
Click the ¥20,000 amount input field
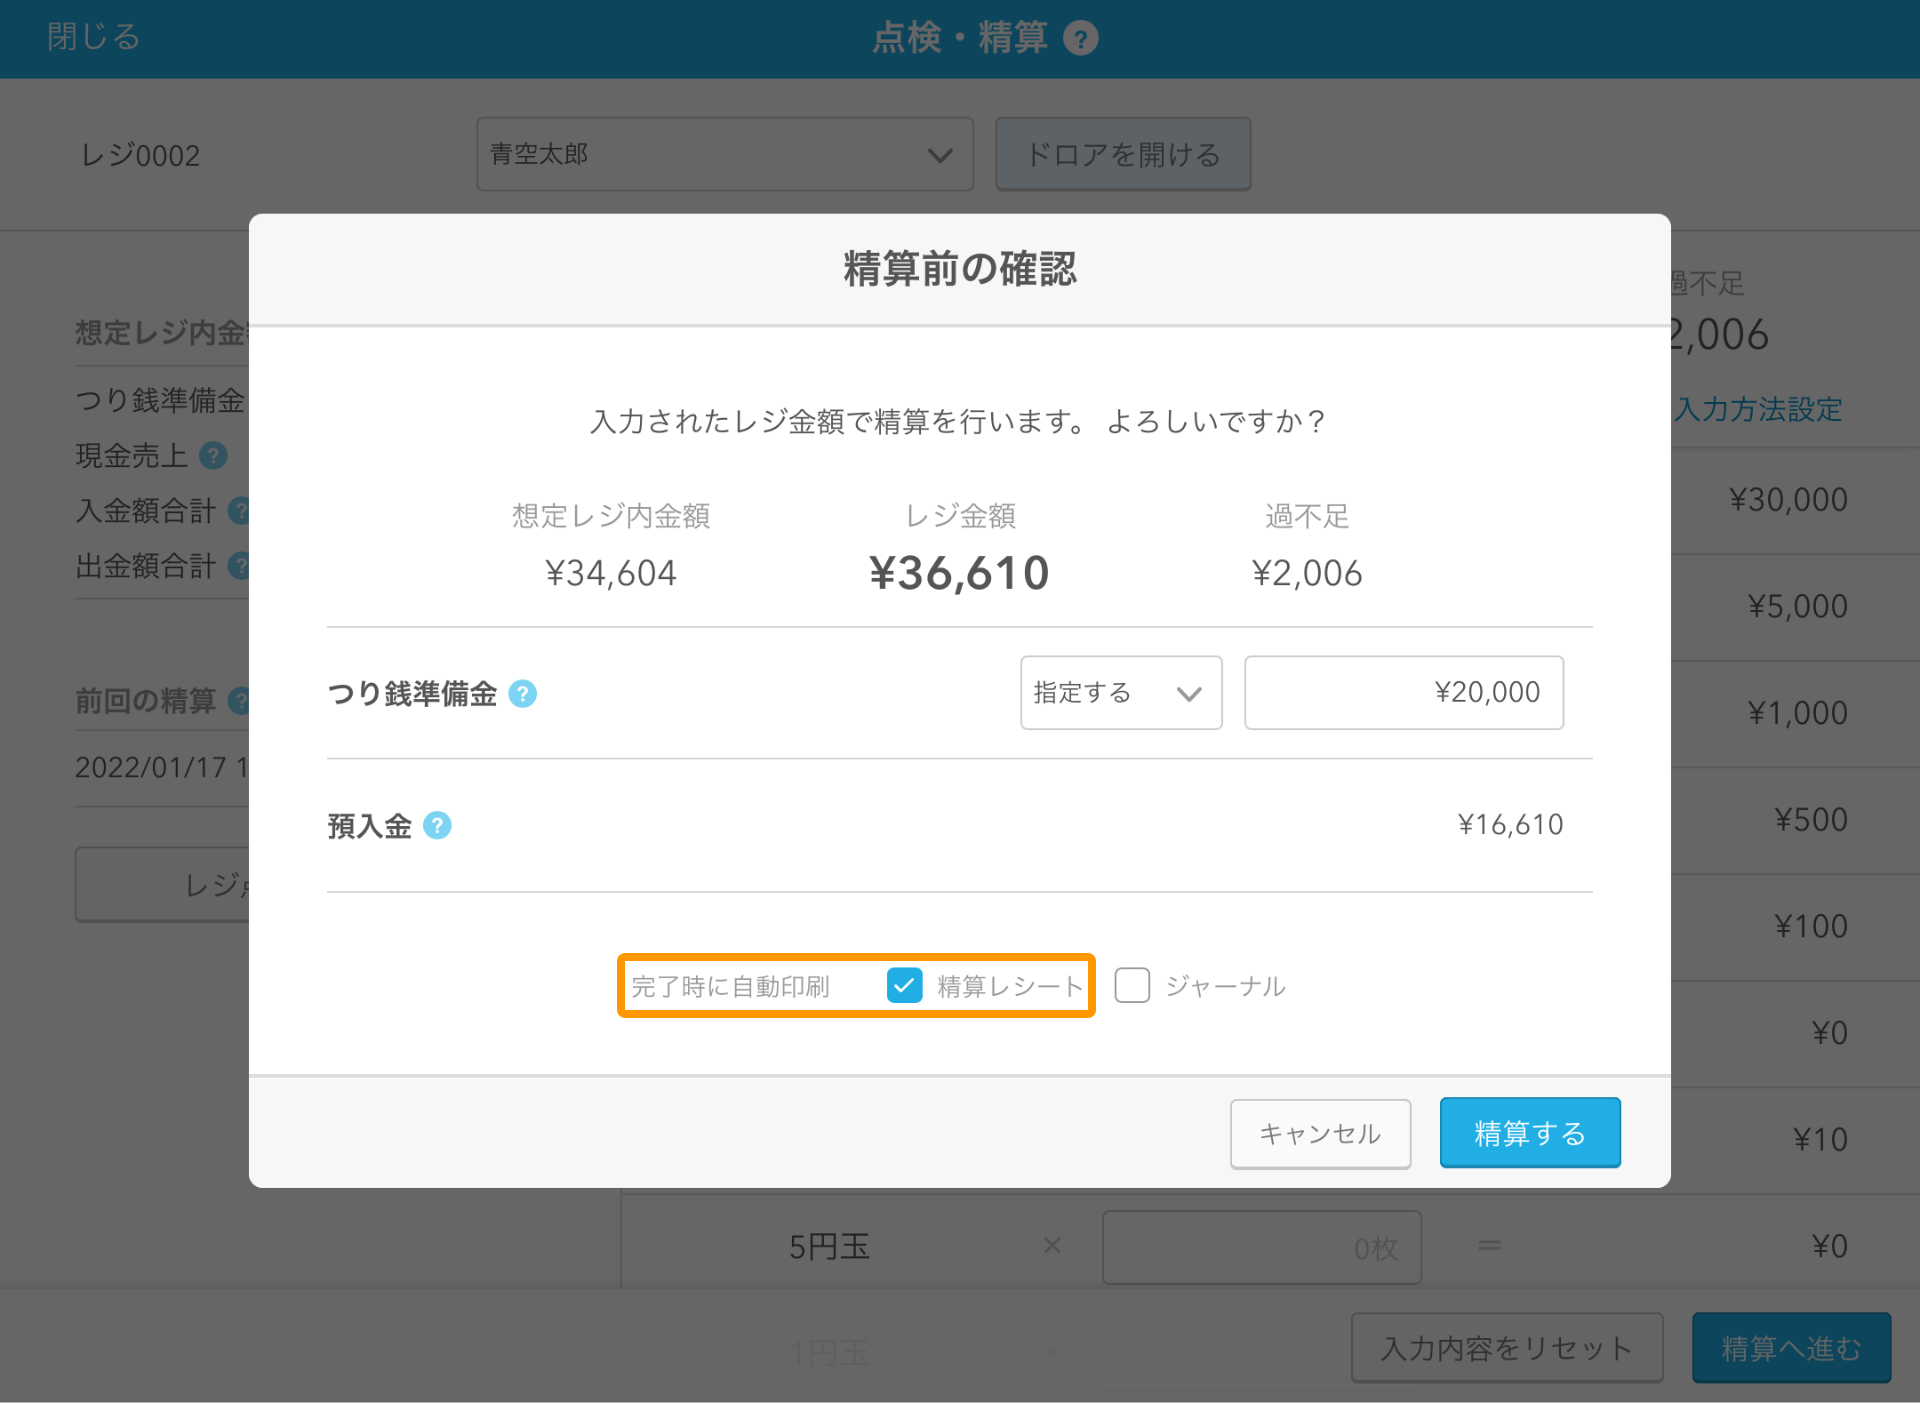tap(1403, 692)
